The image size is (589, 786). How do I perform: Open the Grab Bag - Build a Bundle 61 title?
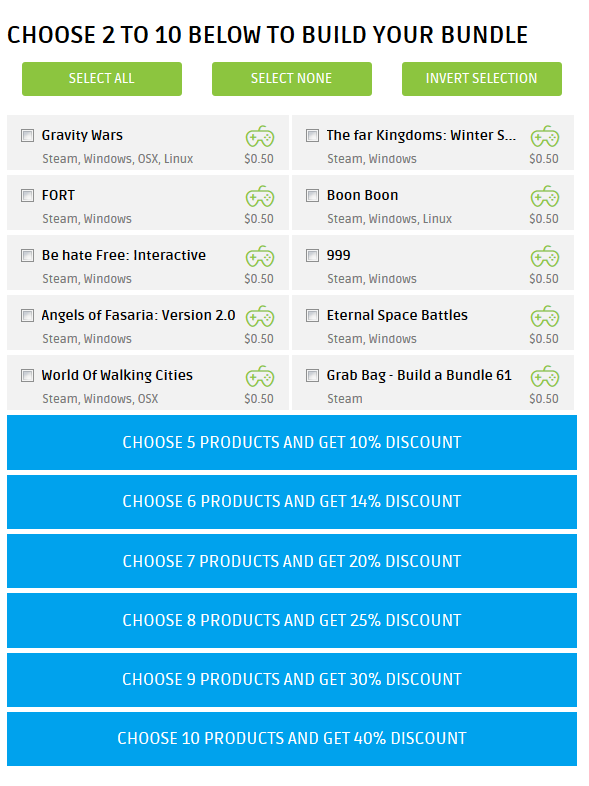pyautogui.click(x=419, y=375)
